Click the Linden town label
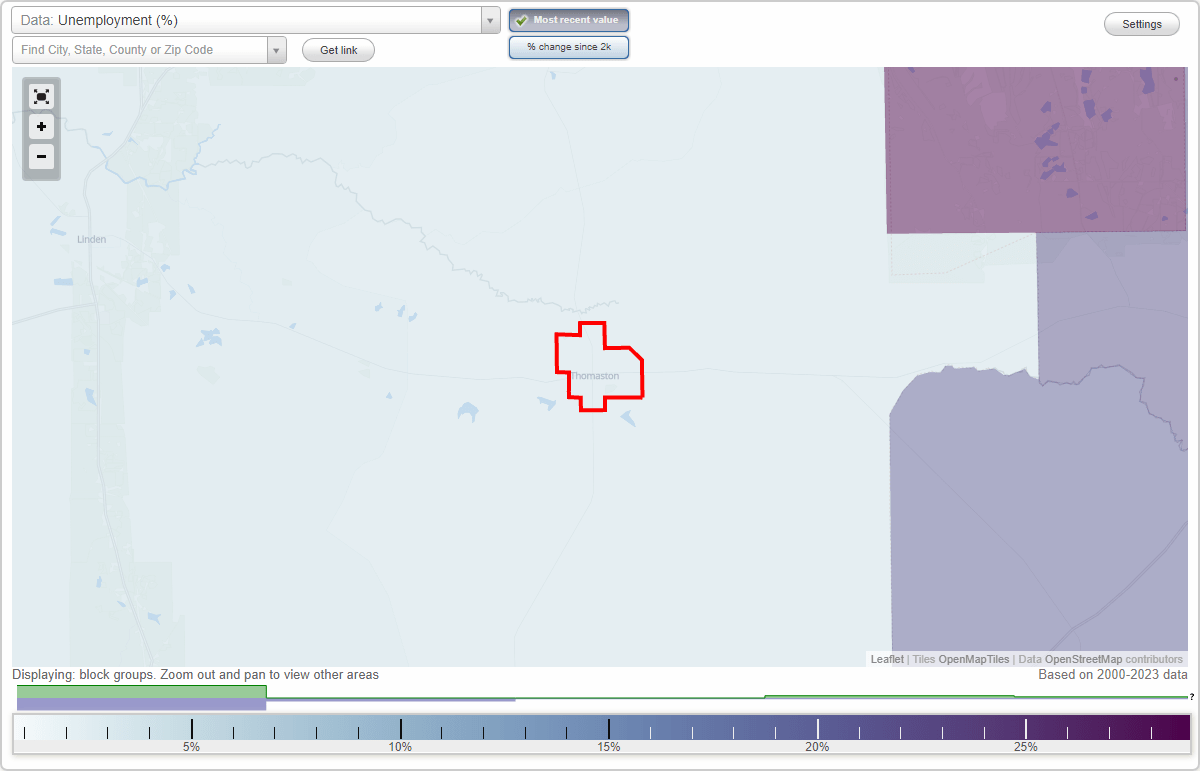 [x=91, y=239]
